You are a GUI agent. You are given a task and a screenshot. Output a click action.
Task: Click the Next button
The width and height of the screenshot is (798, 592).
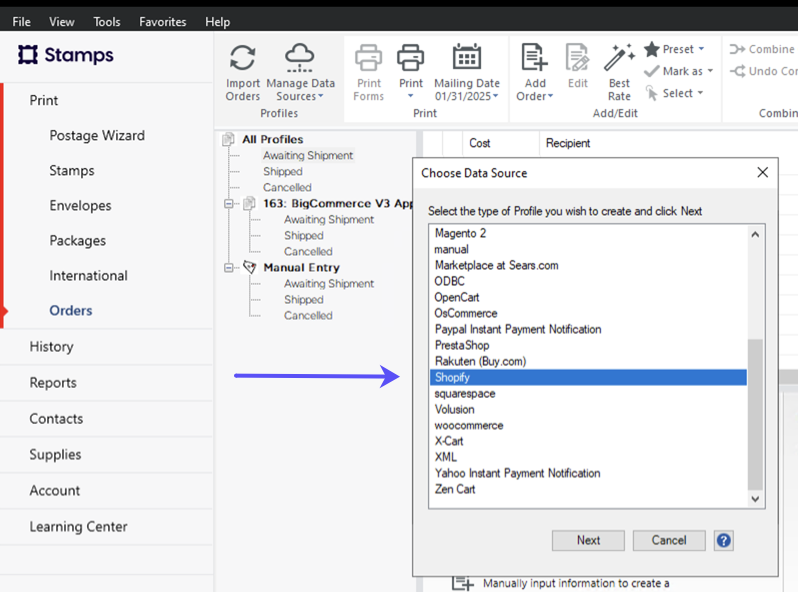(x=588, y=540)
